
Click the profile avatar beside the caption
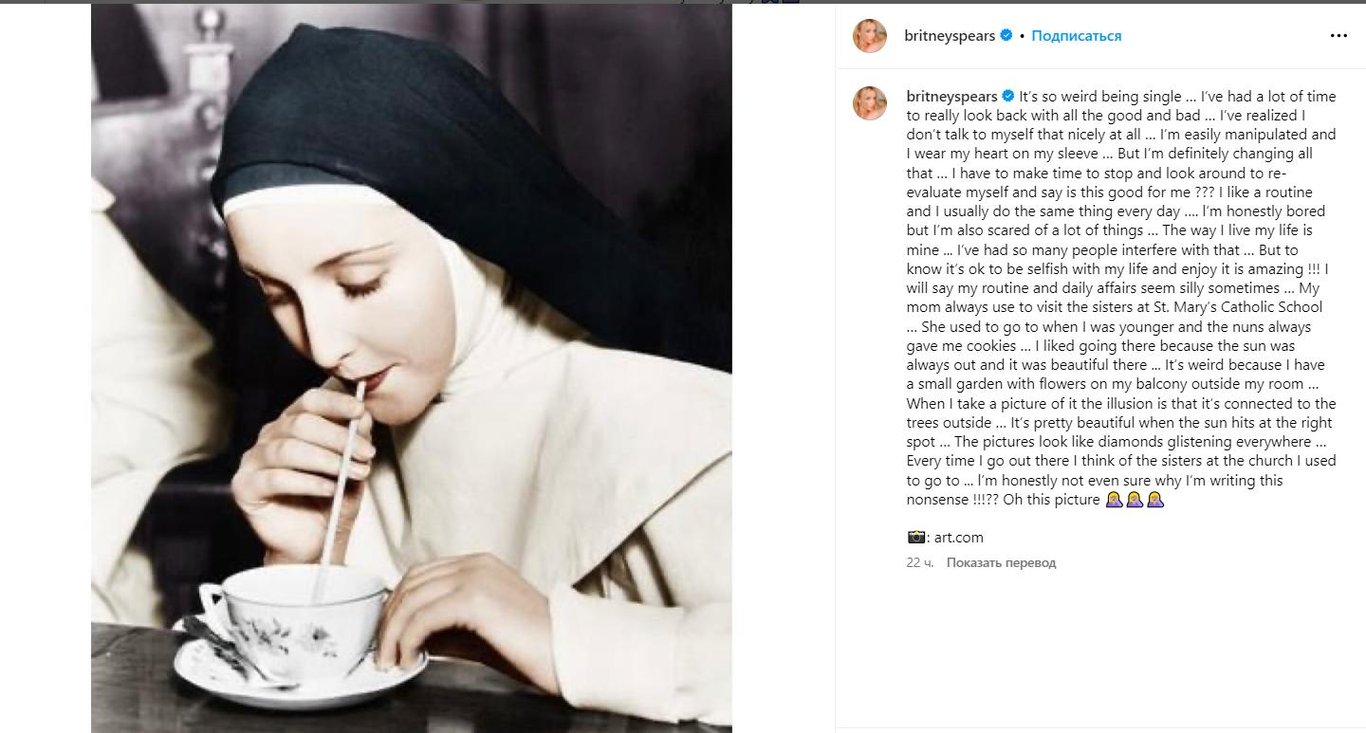coord(869,103)
